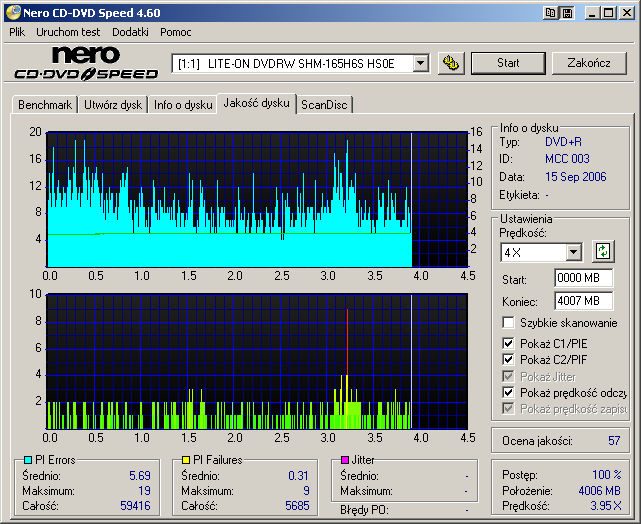Click the red PI Failures peak near 3.2 GB in the lower graph
Image resolution: width=641 pixels, height=524 pixels.
[x=347, y=342]
